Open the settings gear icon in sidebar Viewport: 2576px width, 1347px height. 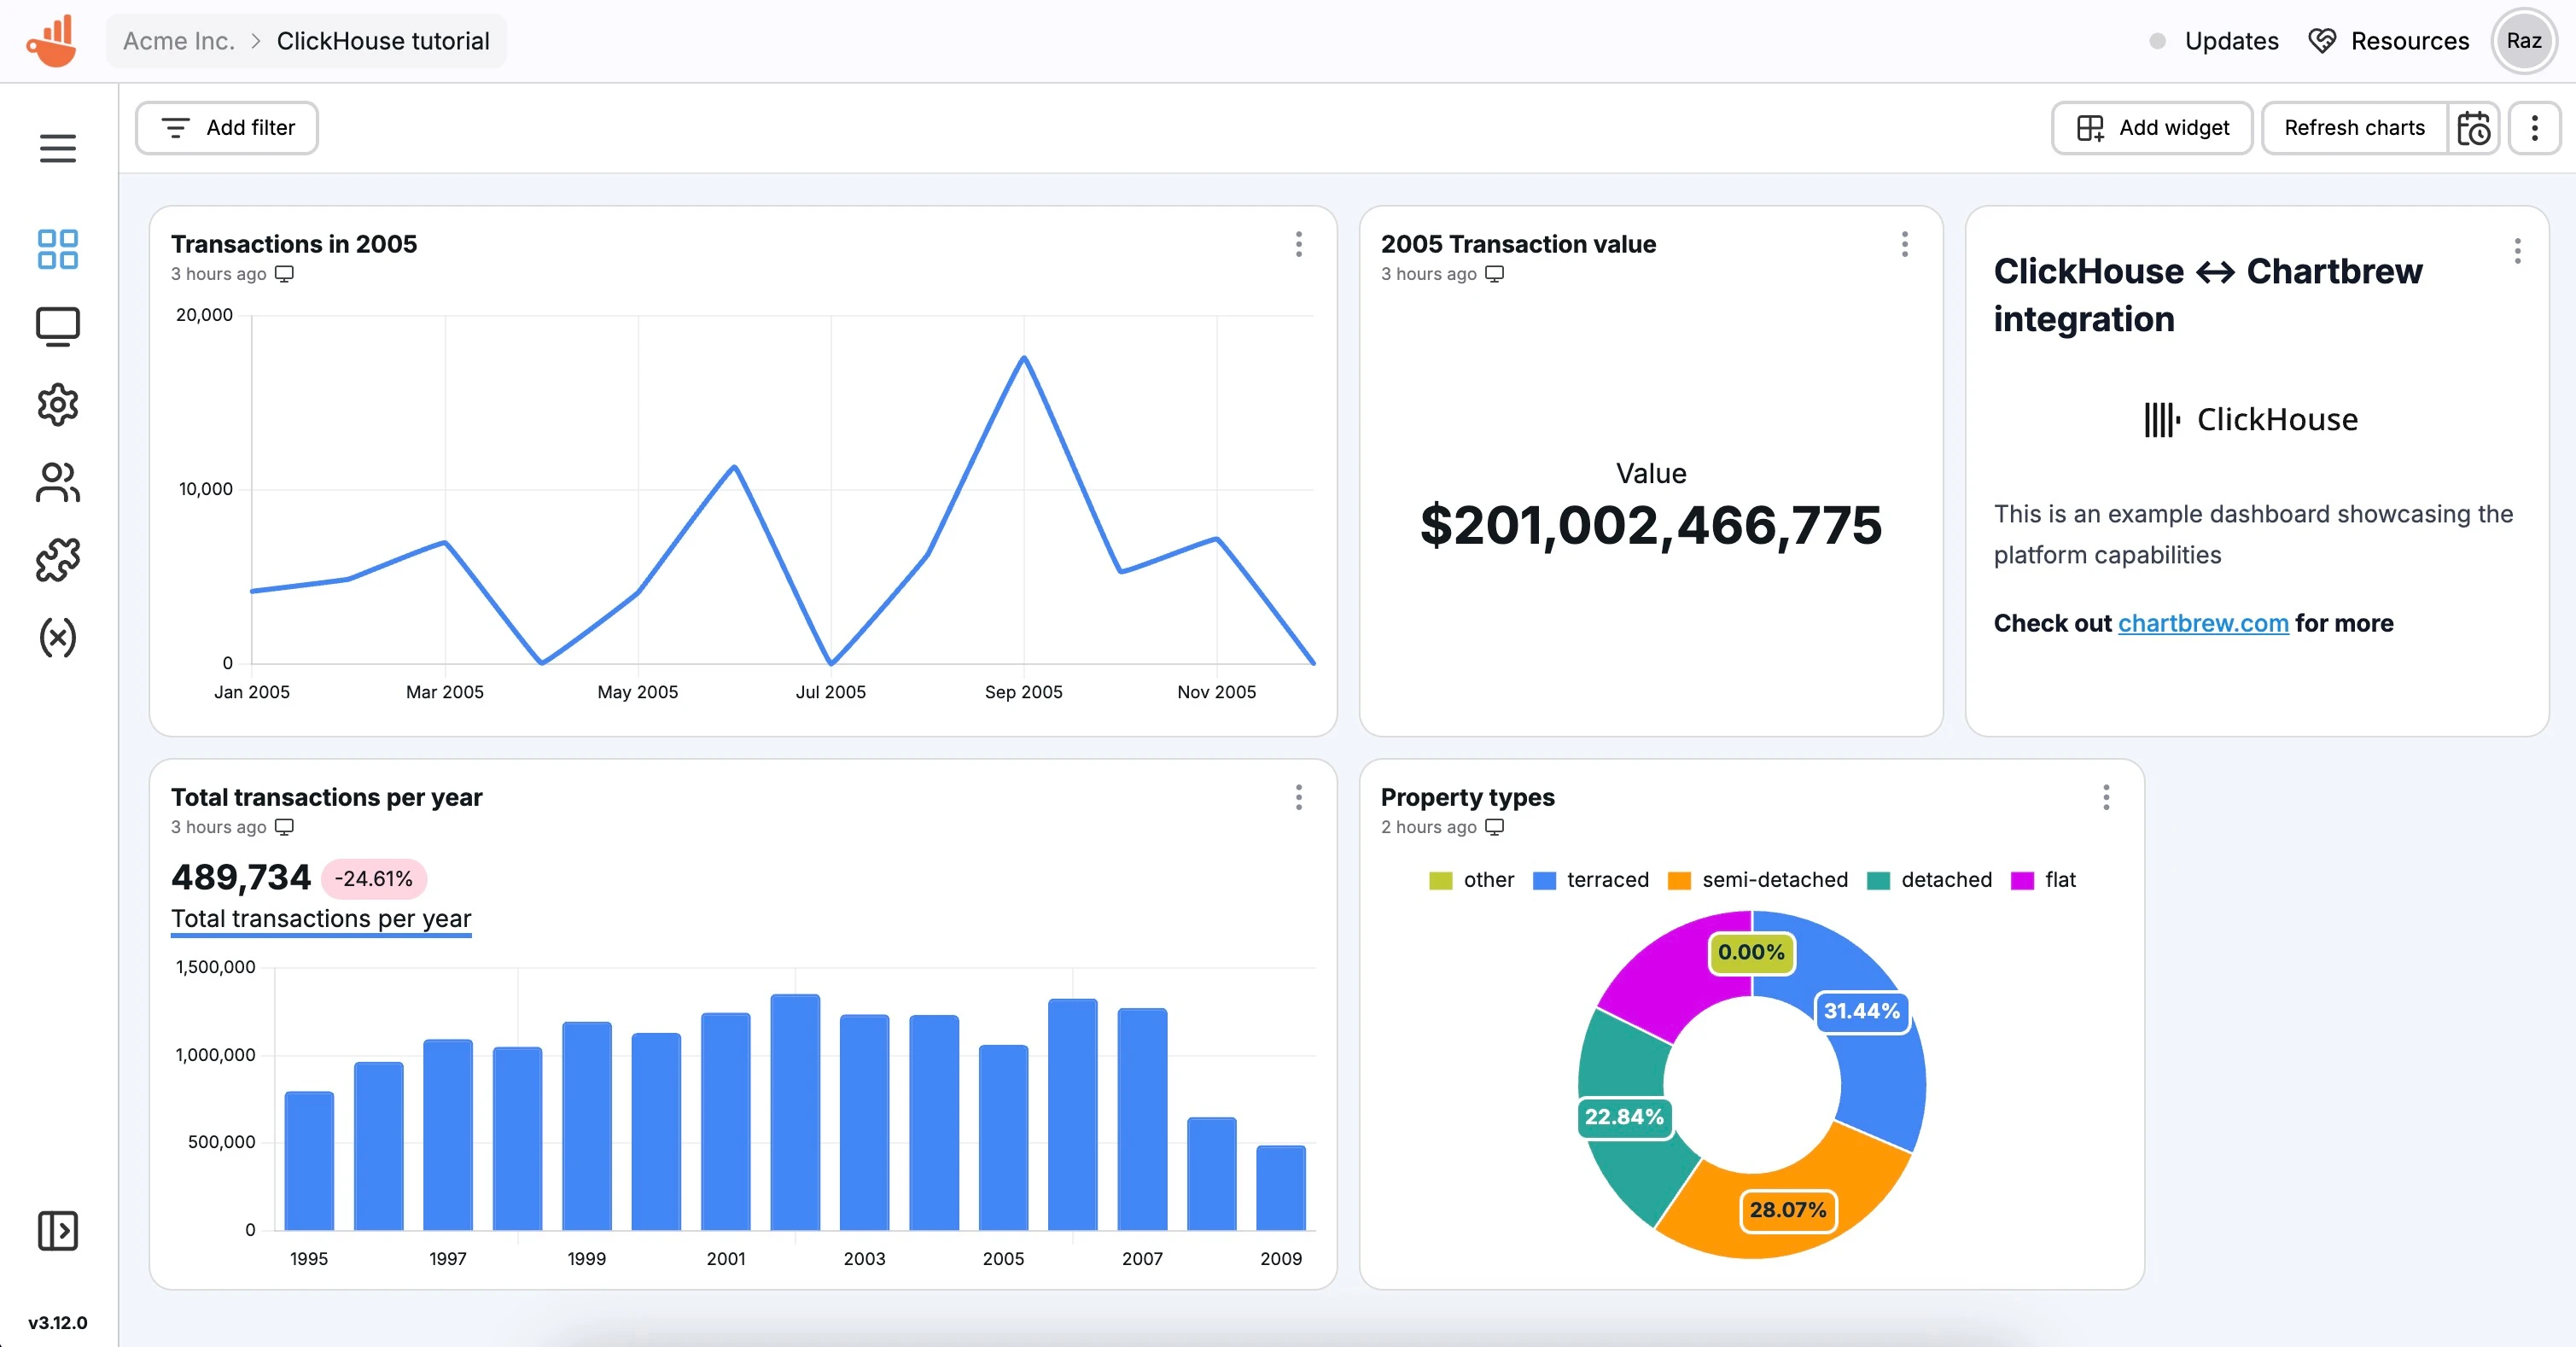[58, 404]
